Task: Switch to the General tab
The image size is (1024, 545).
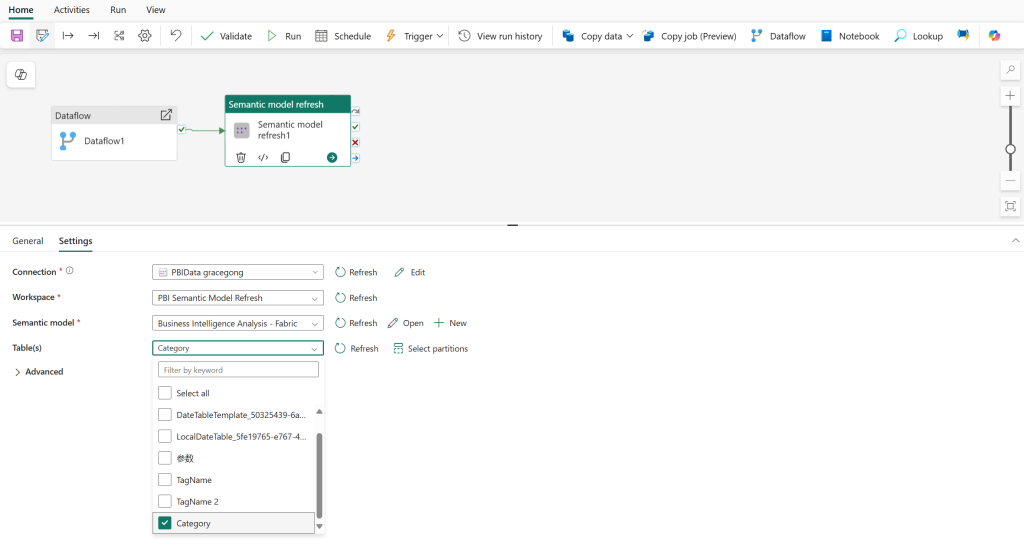Action: coord(28,241)
